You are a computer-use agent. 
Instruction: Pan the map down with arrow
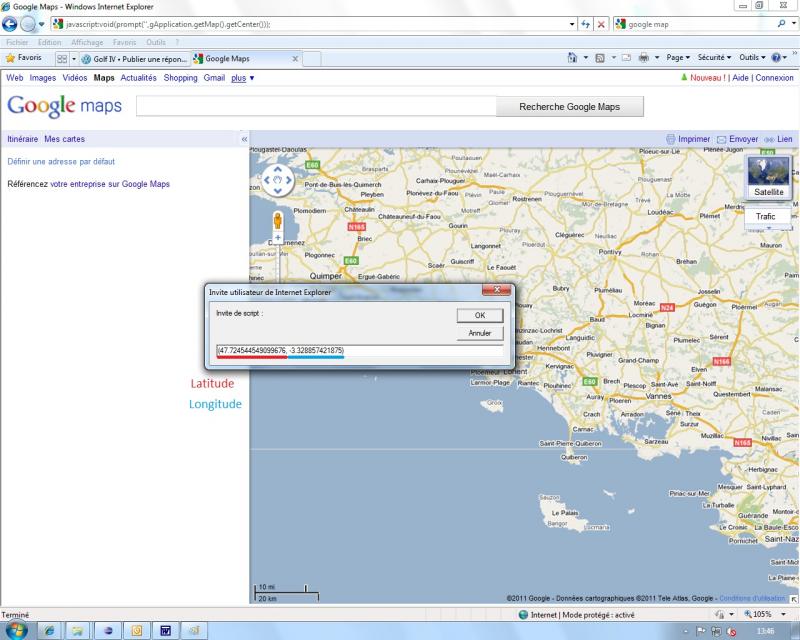[278, 191]
